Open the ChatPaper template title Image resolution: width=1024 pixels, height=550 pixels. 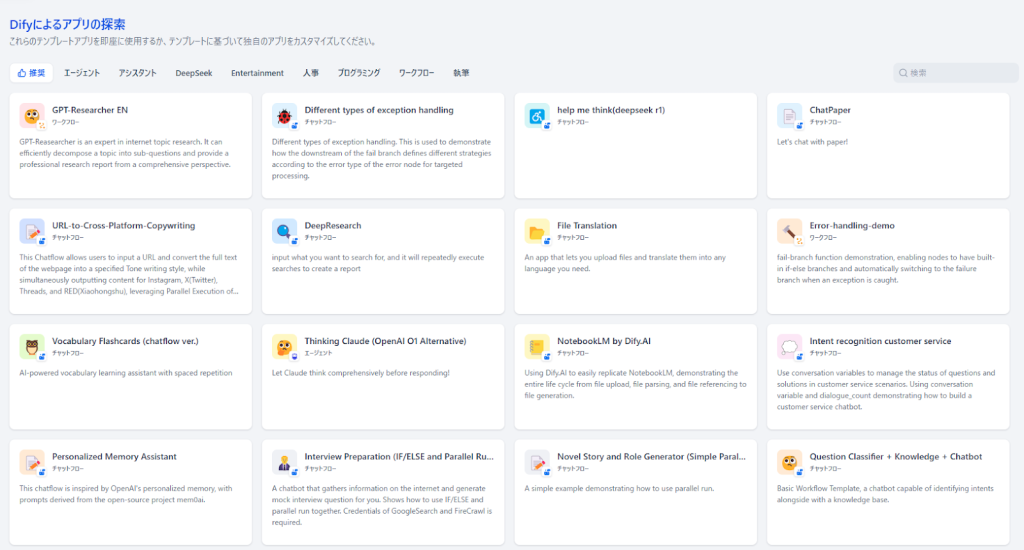pos(830,110)
